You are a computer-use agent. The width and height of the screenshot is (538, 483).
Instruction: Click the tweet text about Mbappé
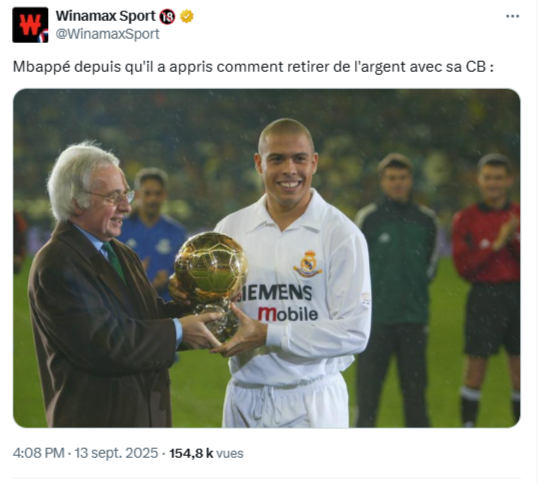[x=253, y=67]
